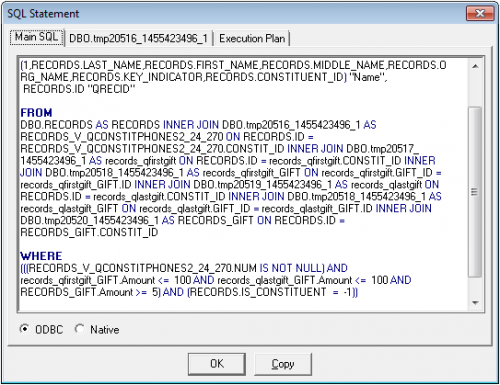Click the scrollbar track below the thumb
Image resolution: width=500 pixels, height=385 pixels.
475,286
